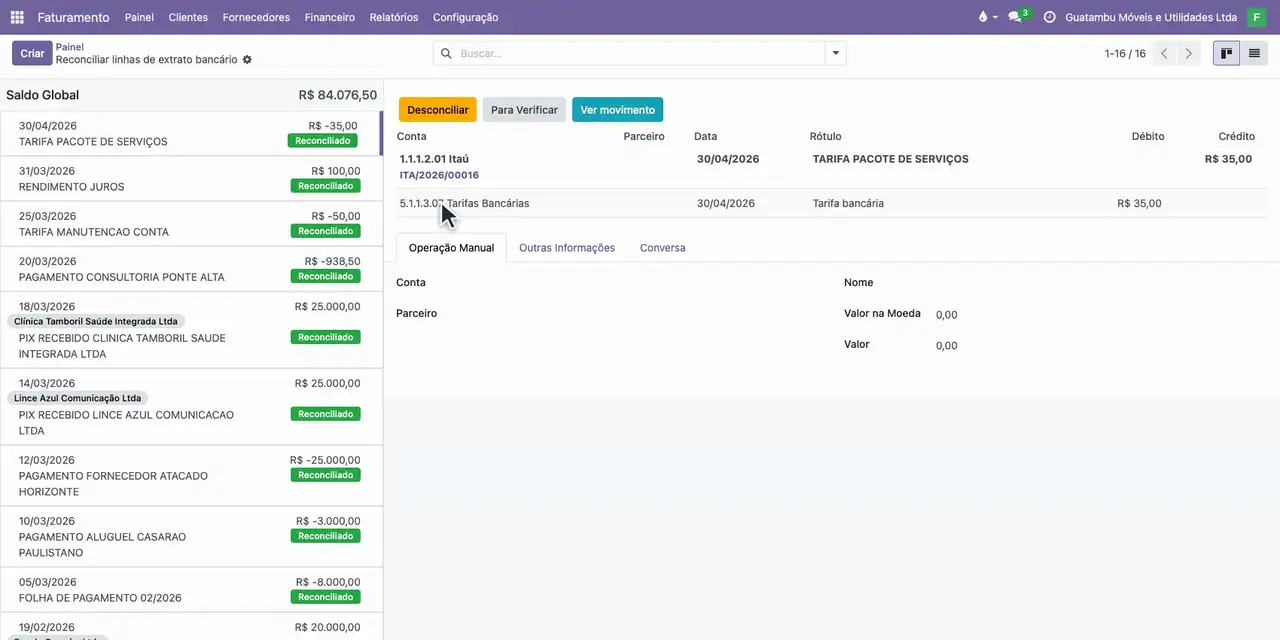This screenshot has height=640, width=1280.
Task: Click the droplet debug icon in navbar
Action: 983,17
